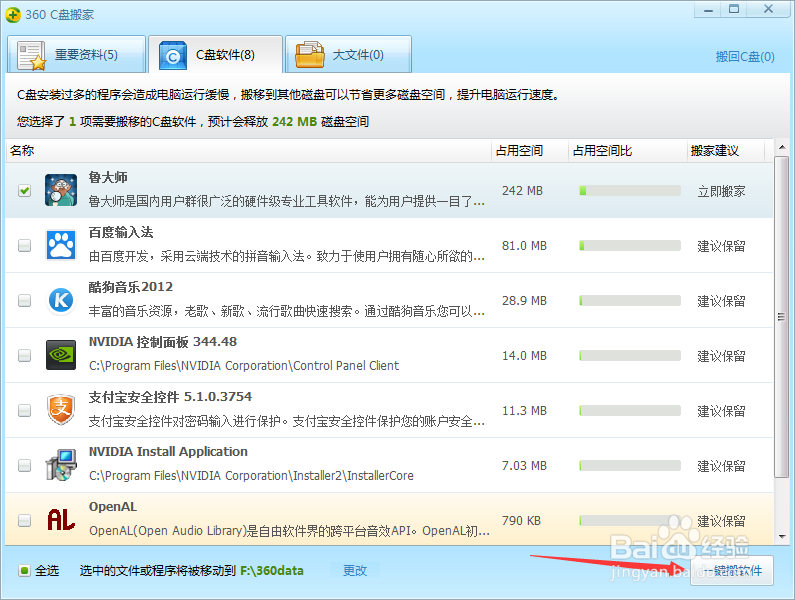The height and width of the screenshot is (600, 795).
Task: Click the NVIDIA Control Panel Client path
Action: coord(244,366)
